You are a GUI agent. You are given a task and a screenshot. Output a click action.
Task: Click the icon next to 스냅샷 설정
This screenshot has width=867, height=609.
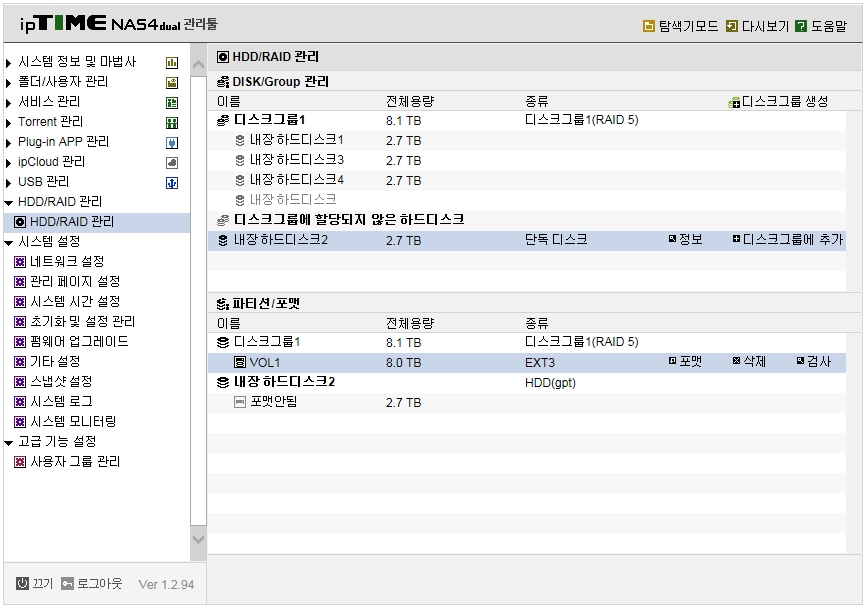pyautogui.click(x=20, y=382)
